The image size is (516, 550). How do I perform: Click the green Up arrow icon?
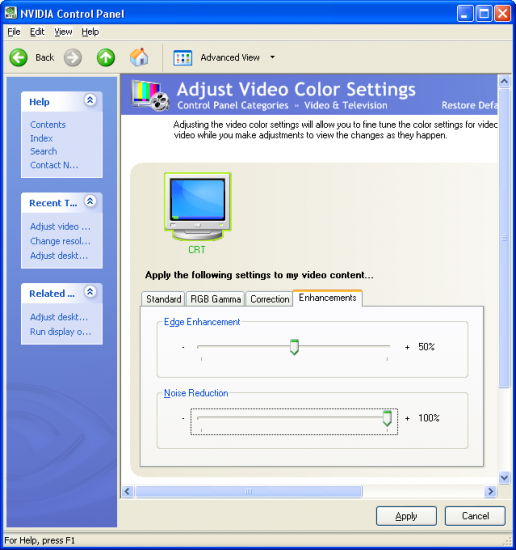pos(106,58)
